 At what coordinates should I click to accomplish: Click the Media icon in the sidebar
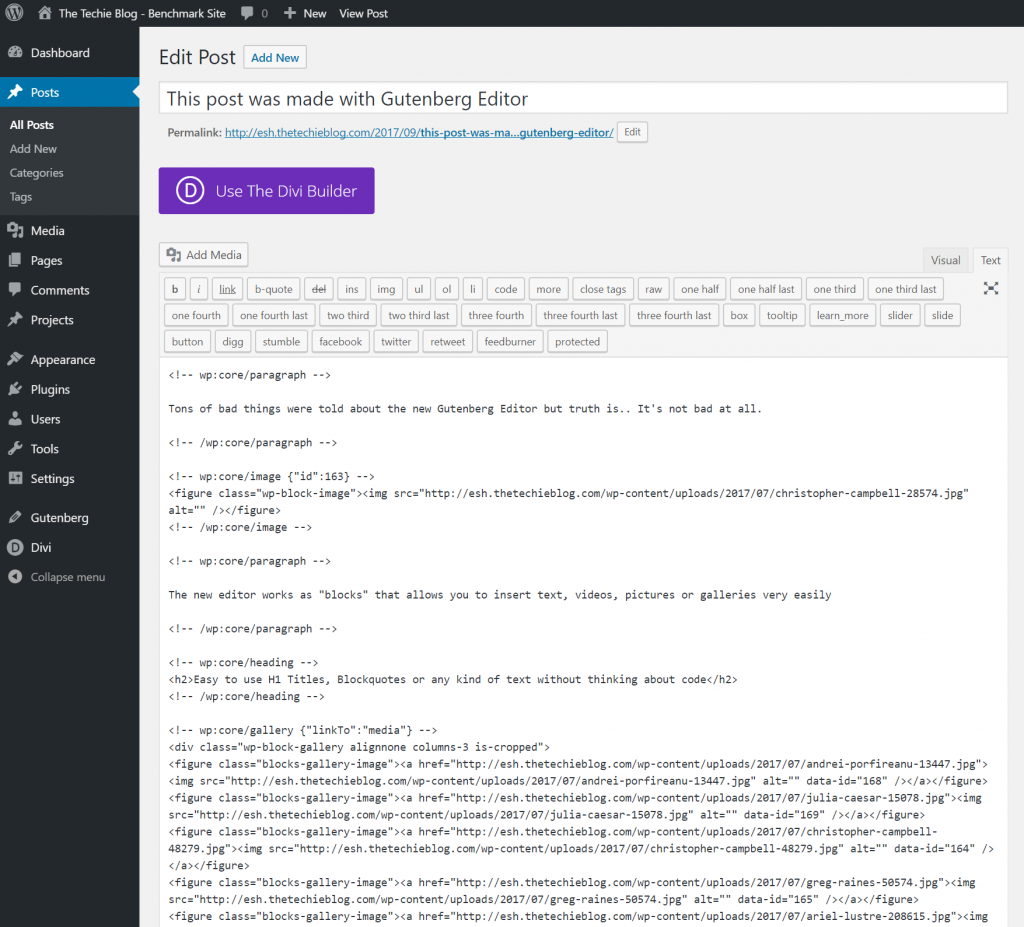pyautogui.click(x=15, y=230)
